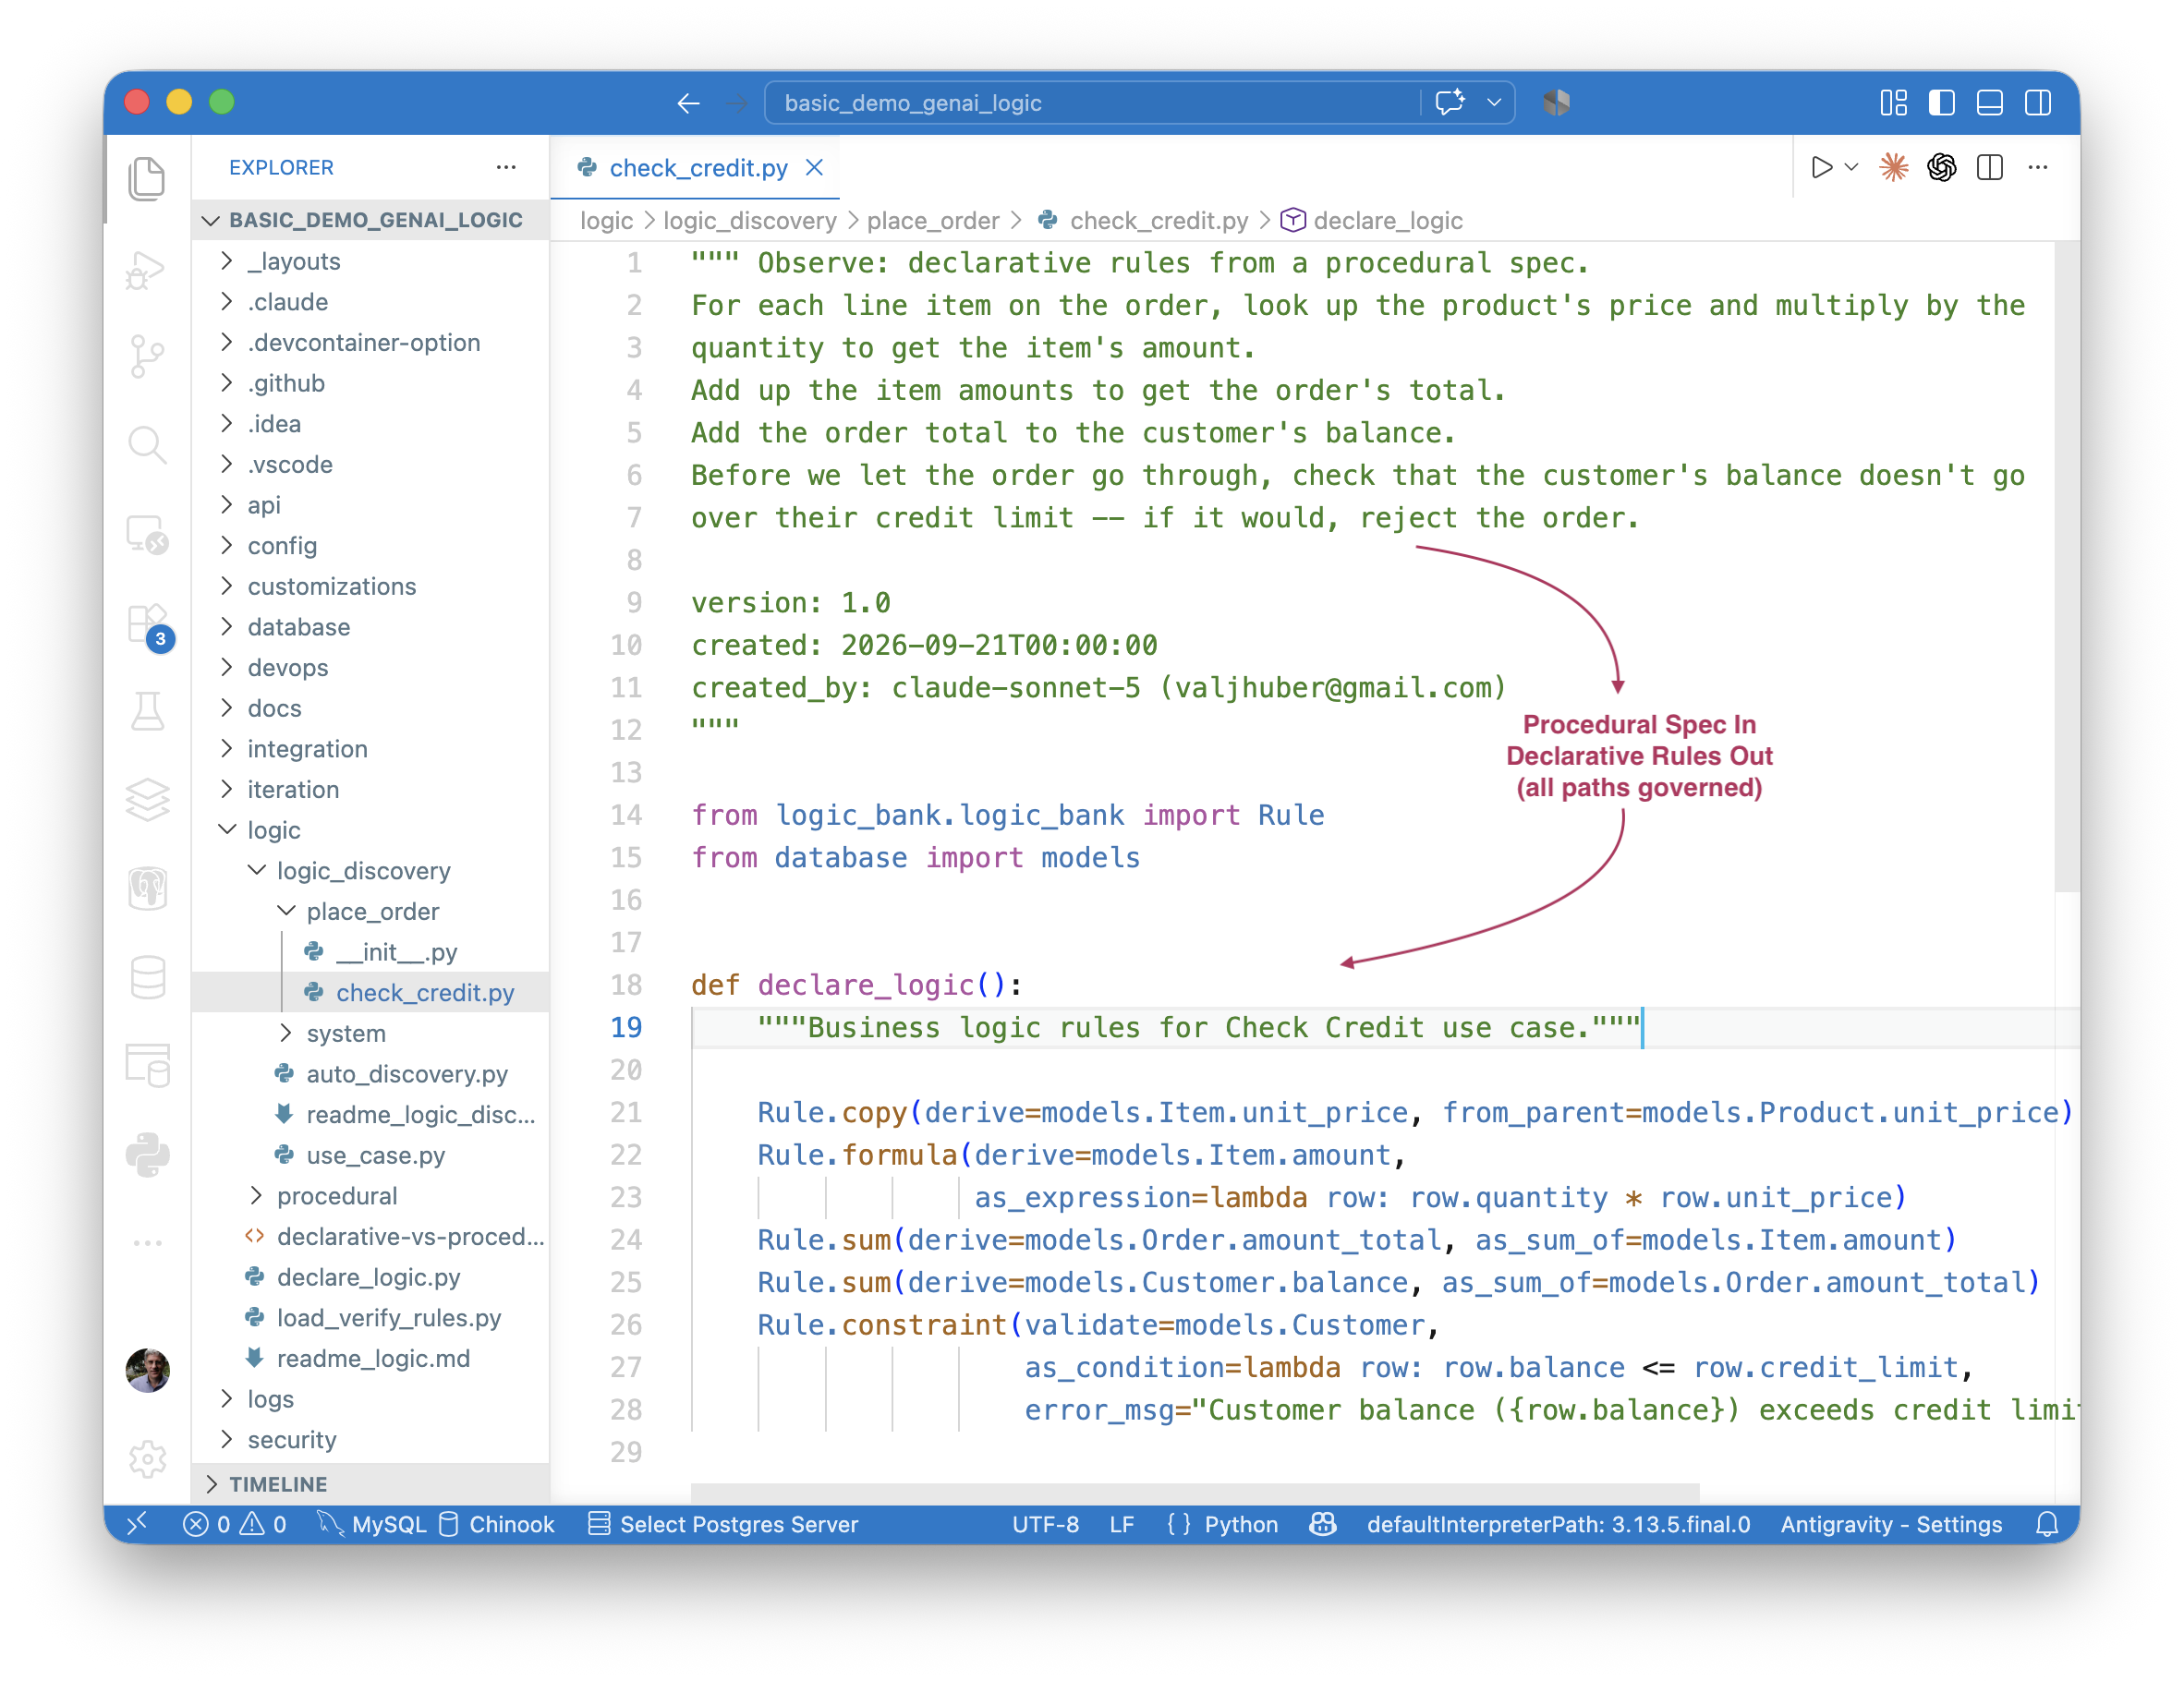The image size is (2184, 1681).
Task: Click the ChatGPT icon in editor toolbar
Action: click(1941, 167)
